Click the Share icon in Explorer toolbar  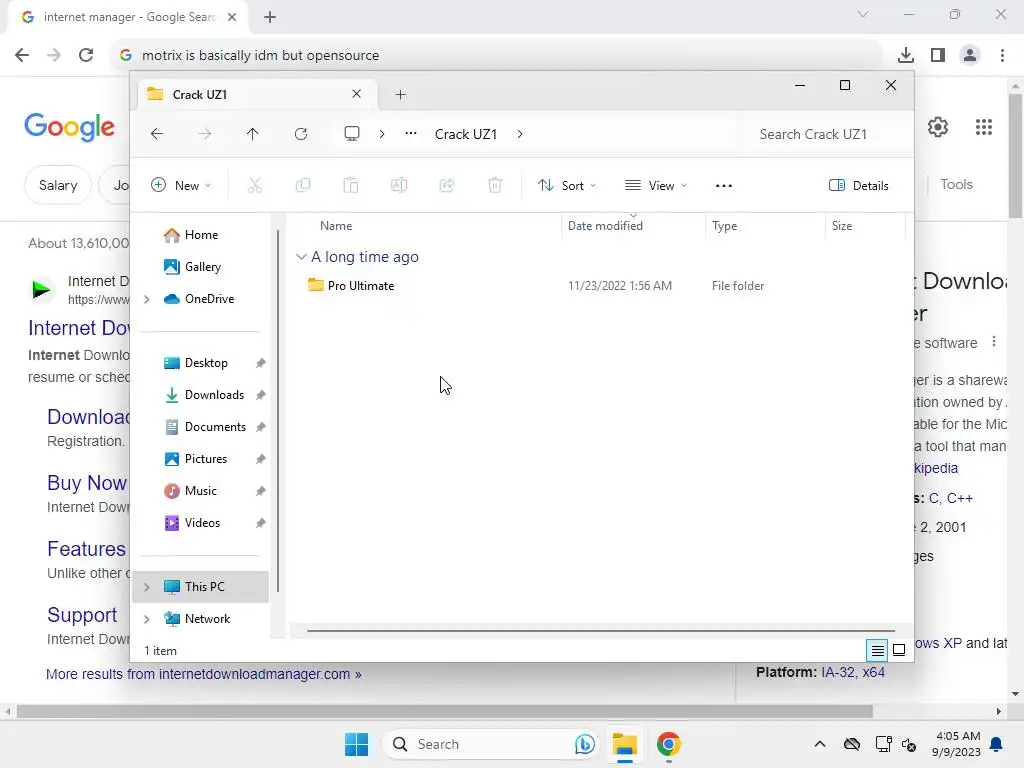pyautogui.click(x=447, y=185)
